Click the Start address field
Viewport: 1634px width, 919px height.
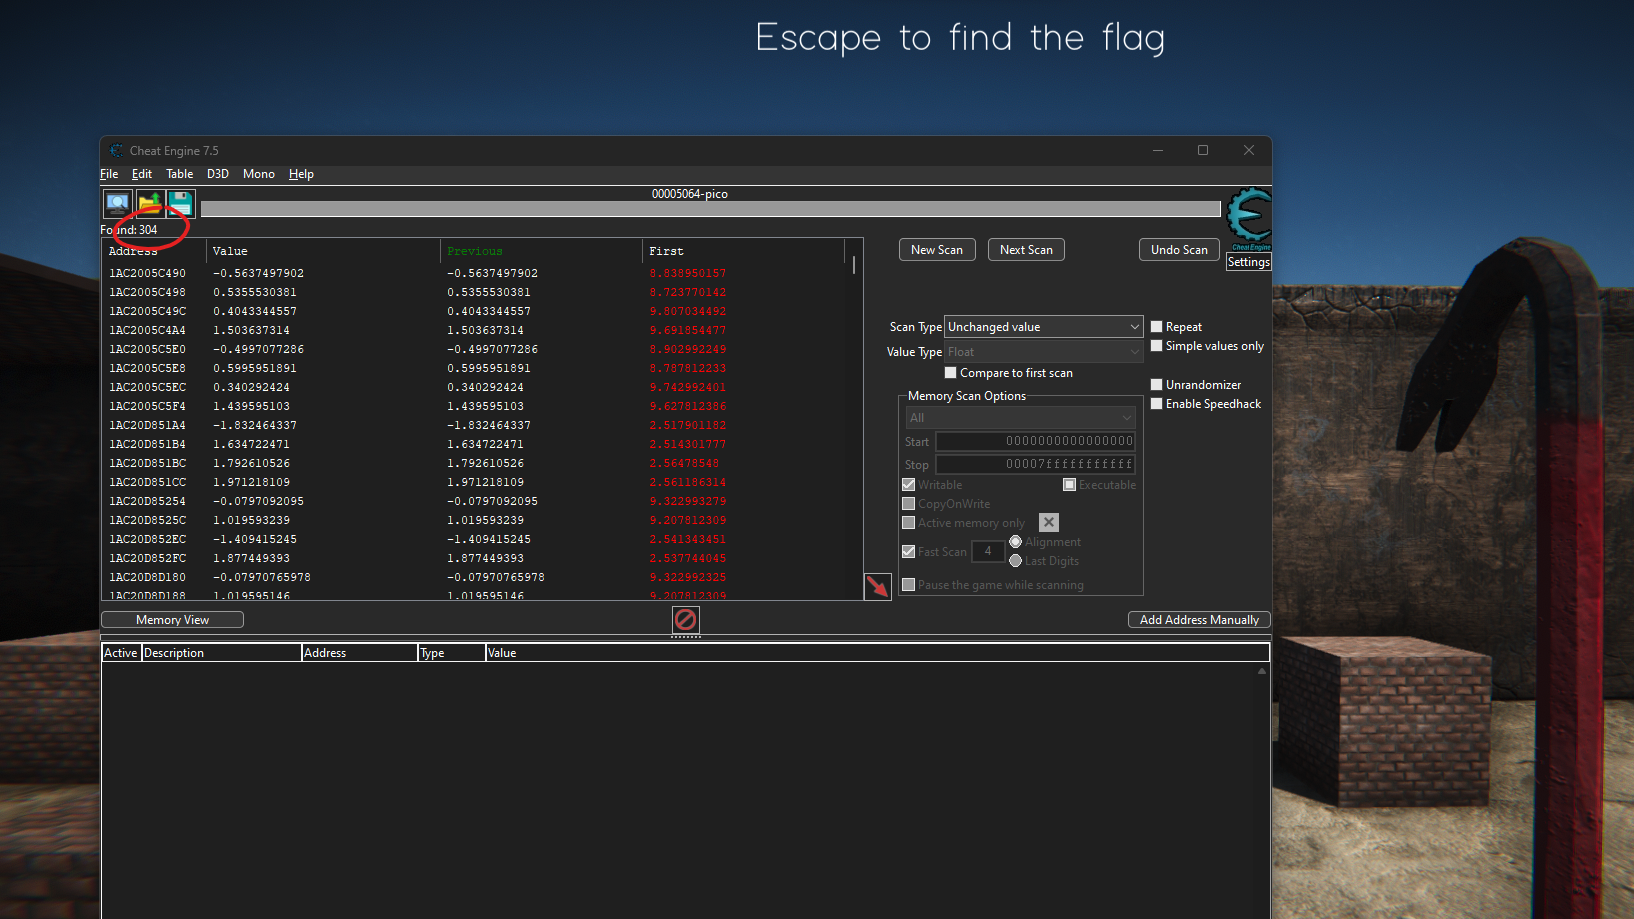pyautogui.click(x=1035, y=441)
